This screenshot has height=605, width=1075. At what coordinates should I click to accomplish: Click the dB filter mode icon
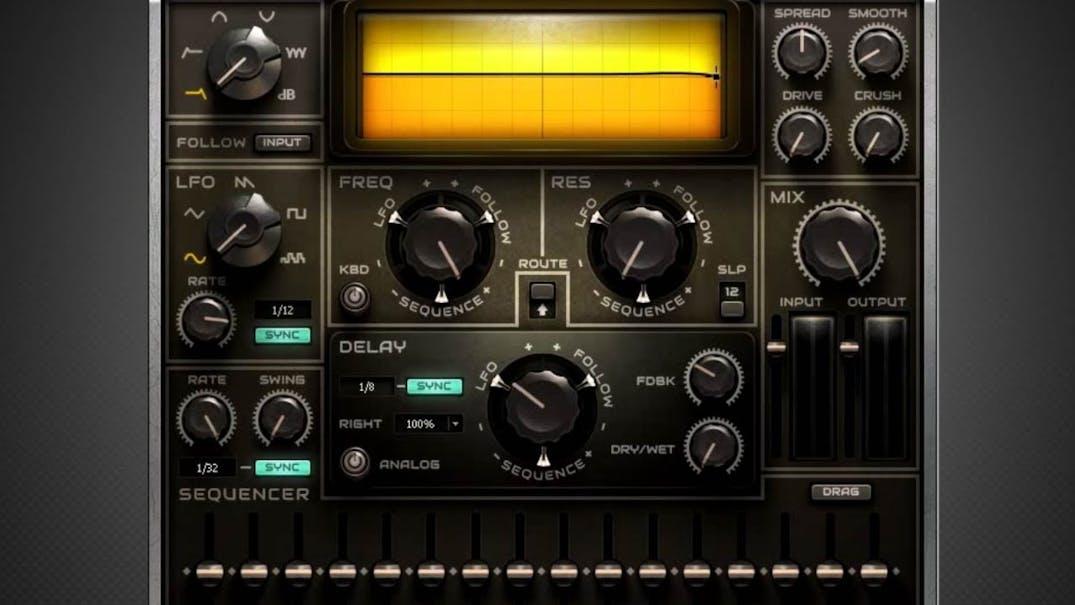click(287, 93)
